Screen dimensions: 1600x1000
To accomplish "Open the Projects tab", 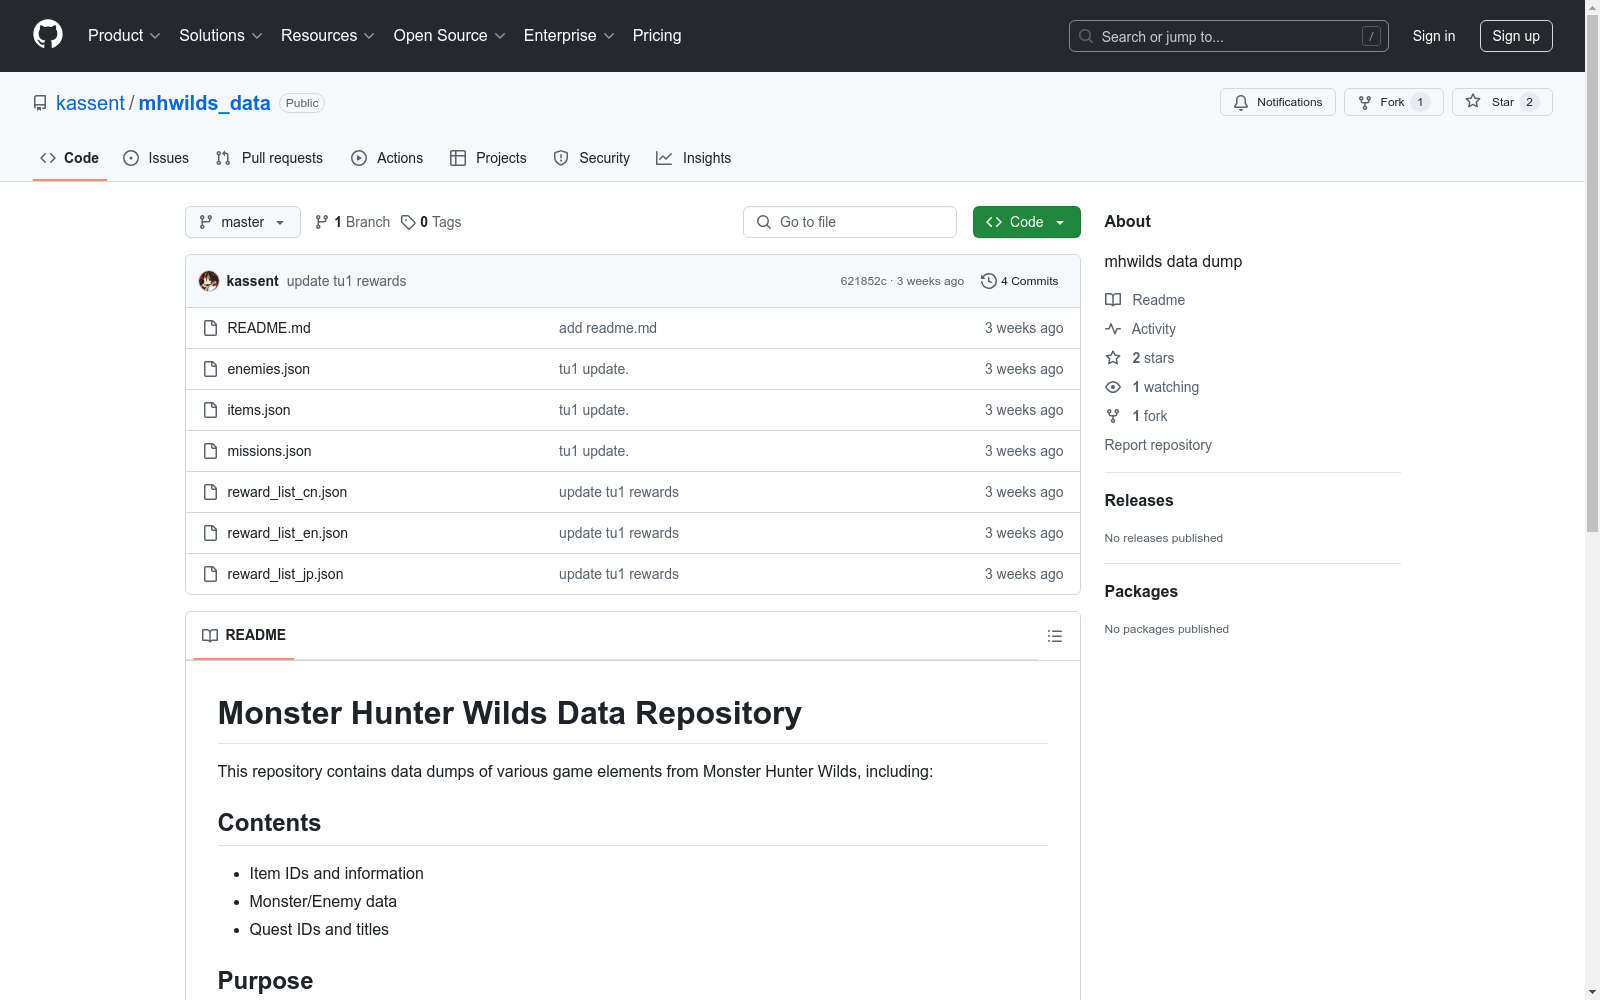I will 488,158.
